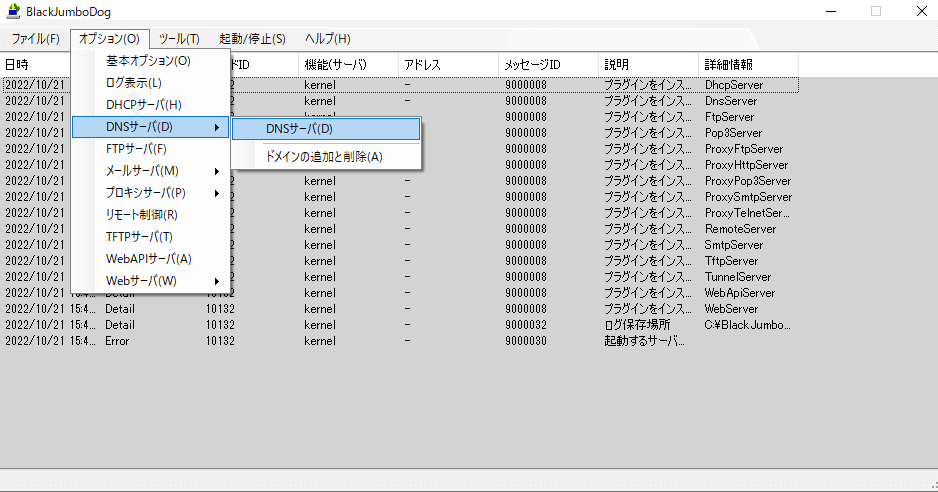The height and width of the screenshot is (492, 938).
Task: Expand the DNSサーバ(D) submenu arrow
Action: point(217,127)
